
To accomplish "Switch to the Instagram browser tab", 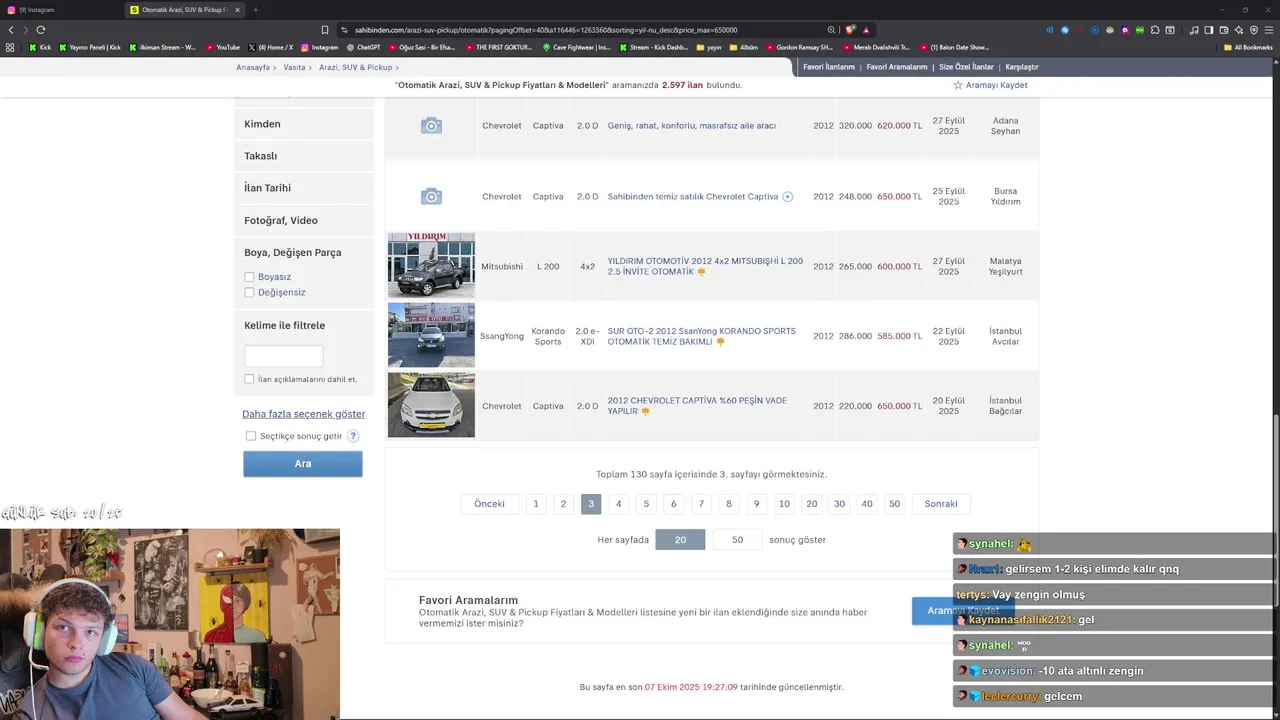I will (60, 10).
